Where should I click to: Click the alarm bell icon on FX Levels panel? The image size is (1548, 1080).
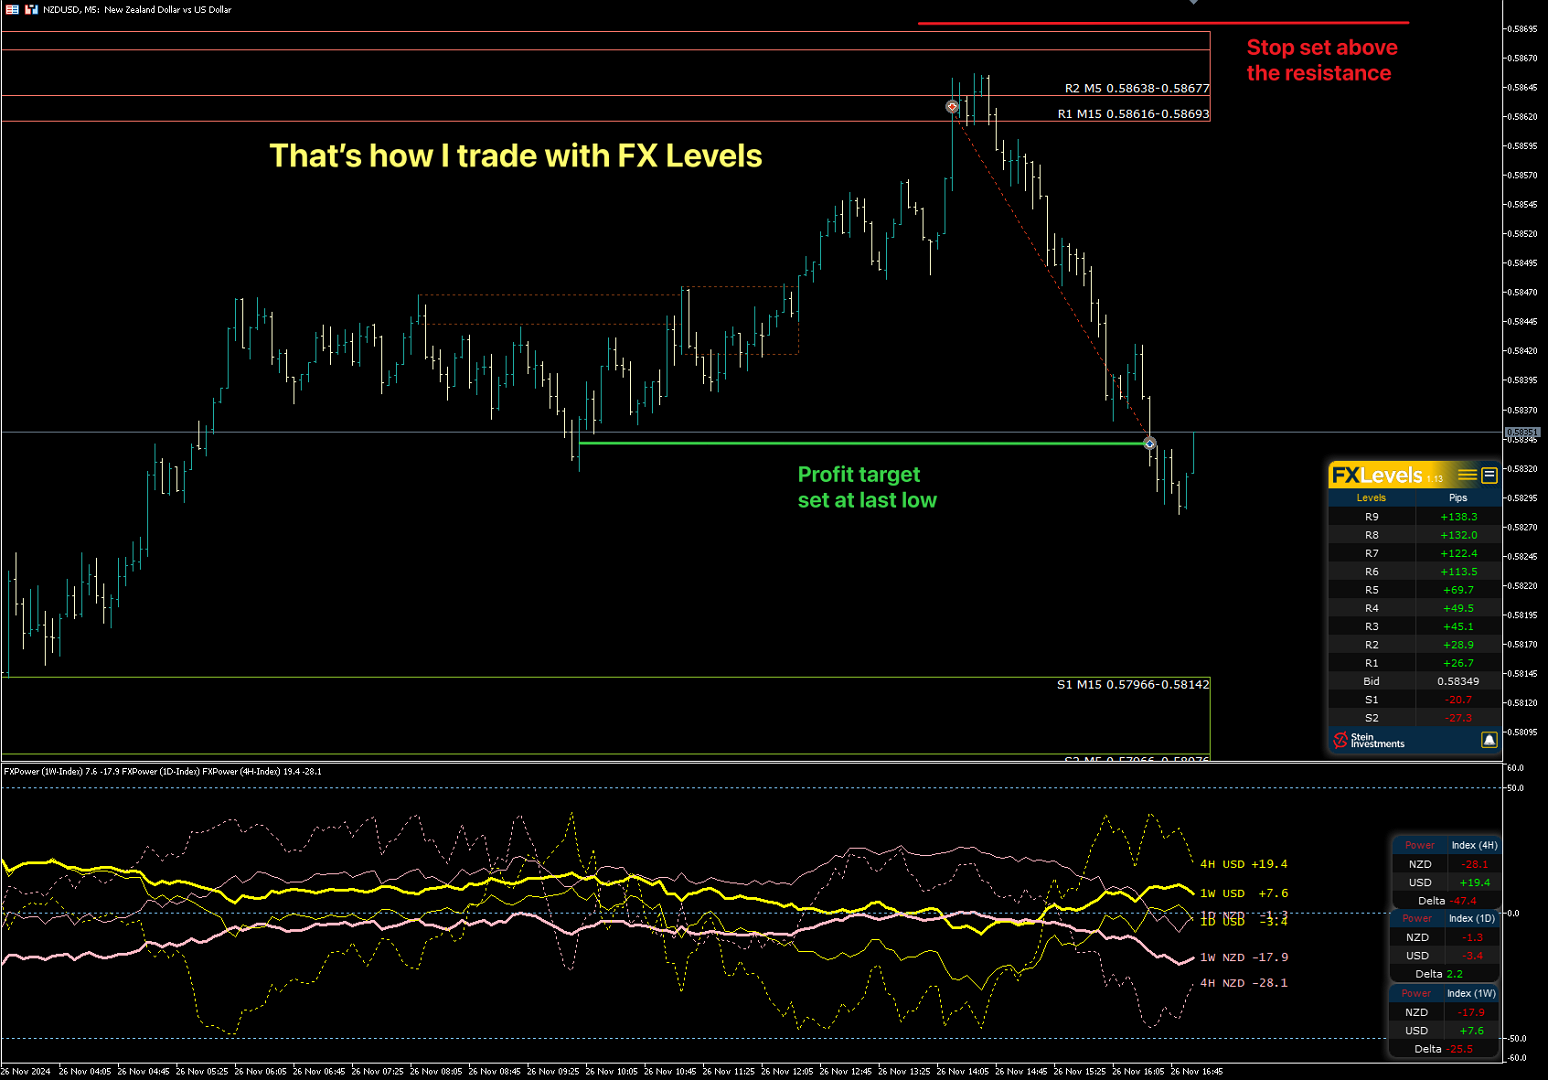tap(1489, 740)
